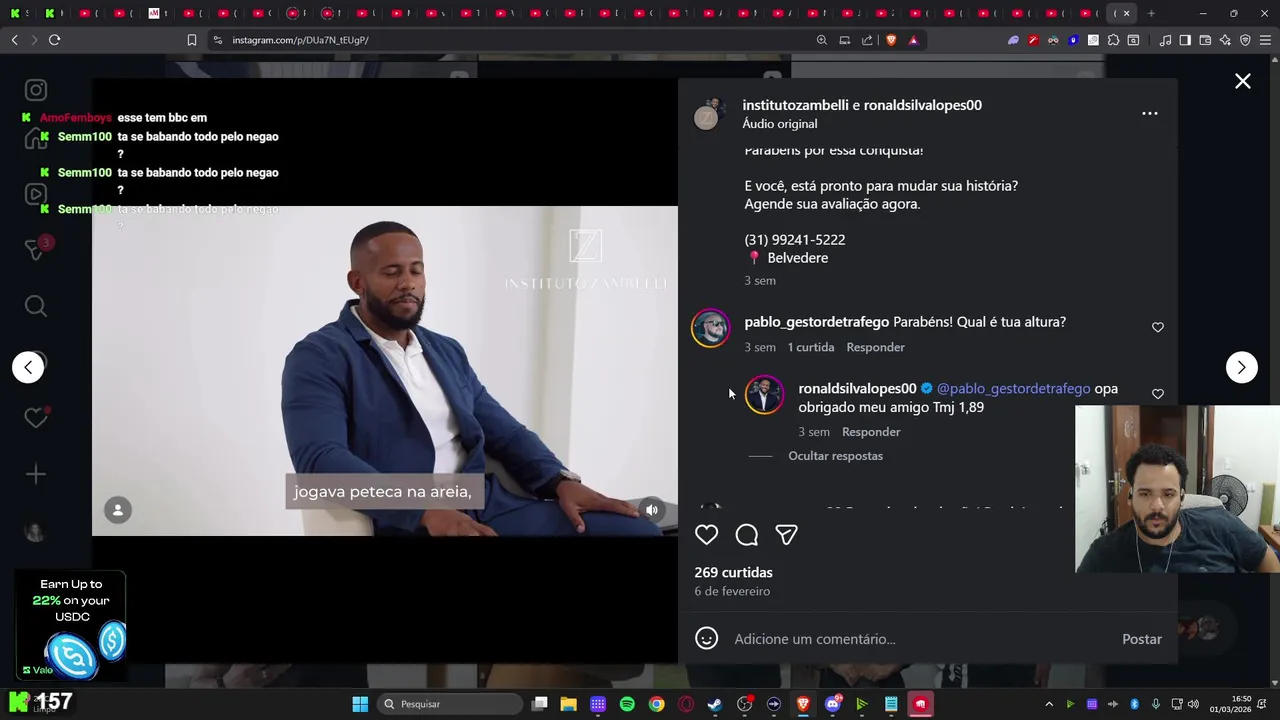Collapse replies with Ocultar respostas
Image resolution: width=1280 pixels, height=720 pixels.
point(835,456)
